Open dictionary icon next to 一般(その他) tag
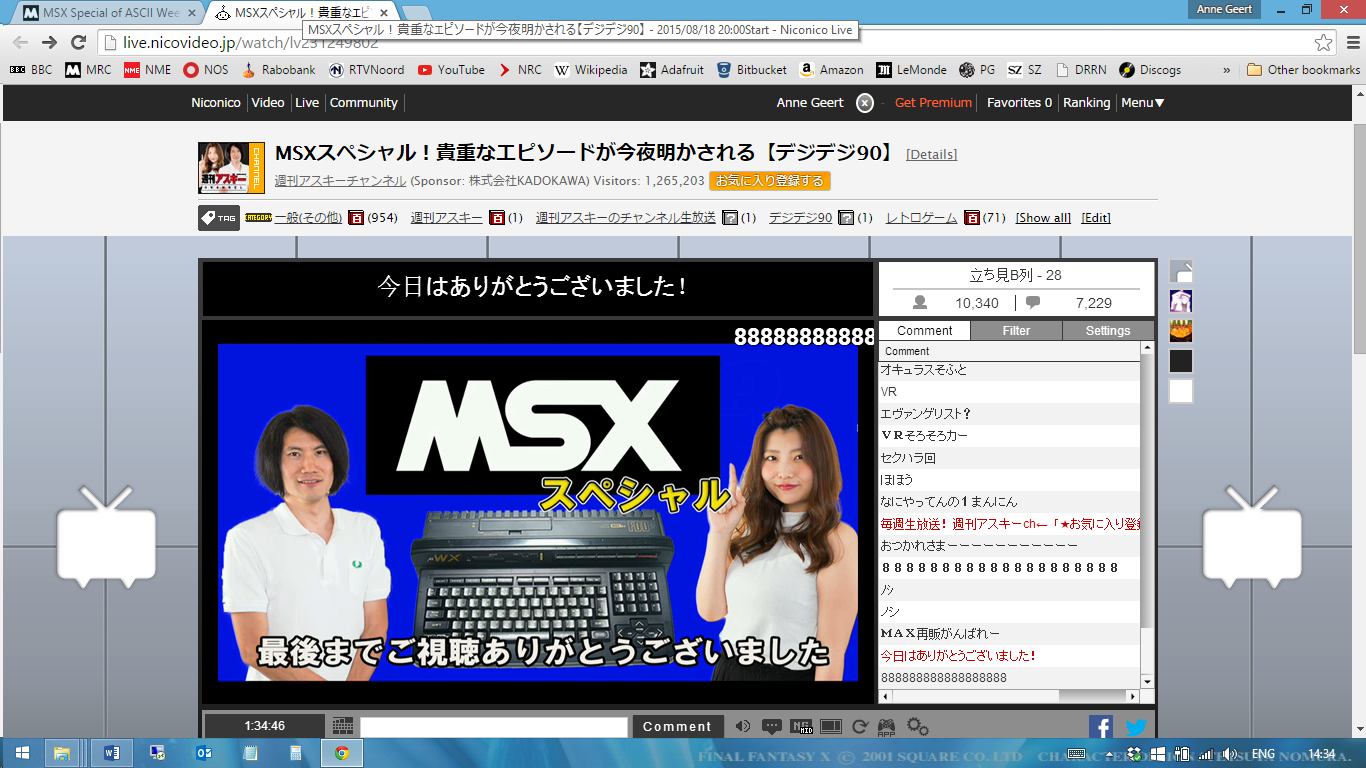1366x768 pixels. 356,218
